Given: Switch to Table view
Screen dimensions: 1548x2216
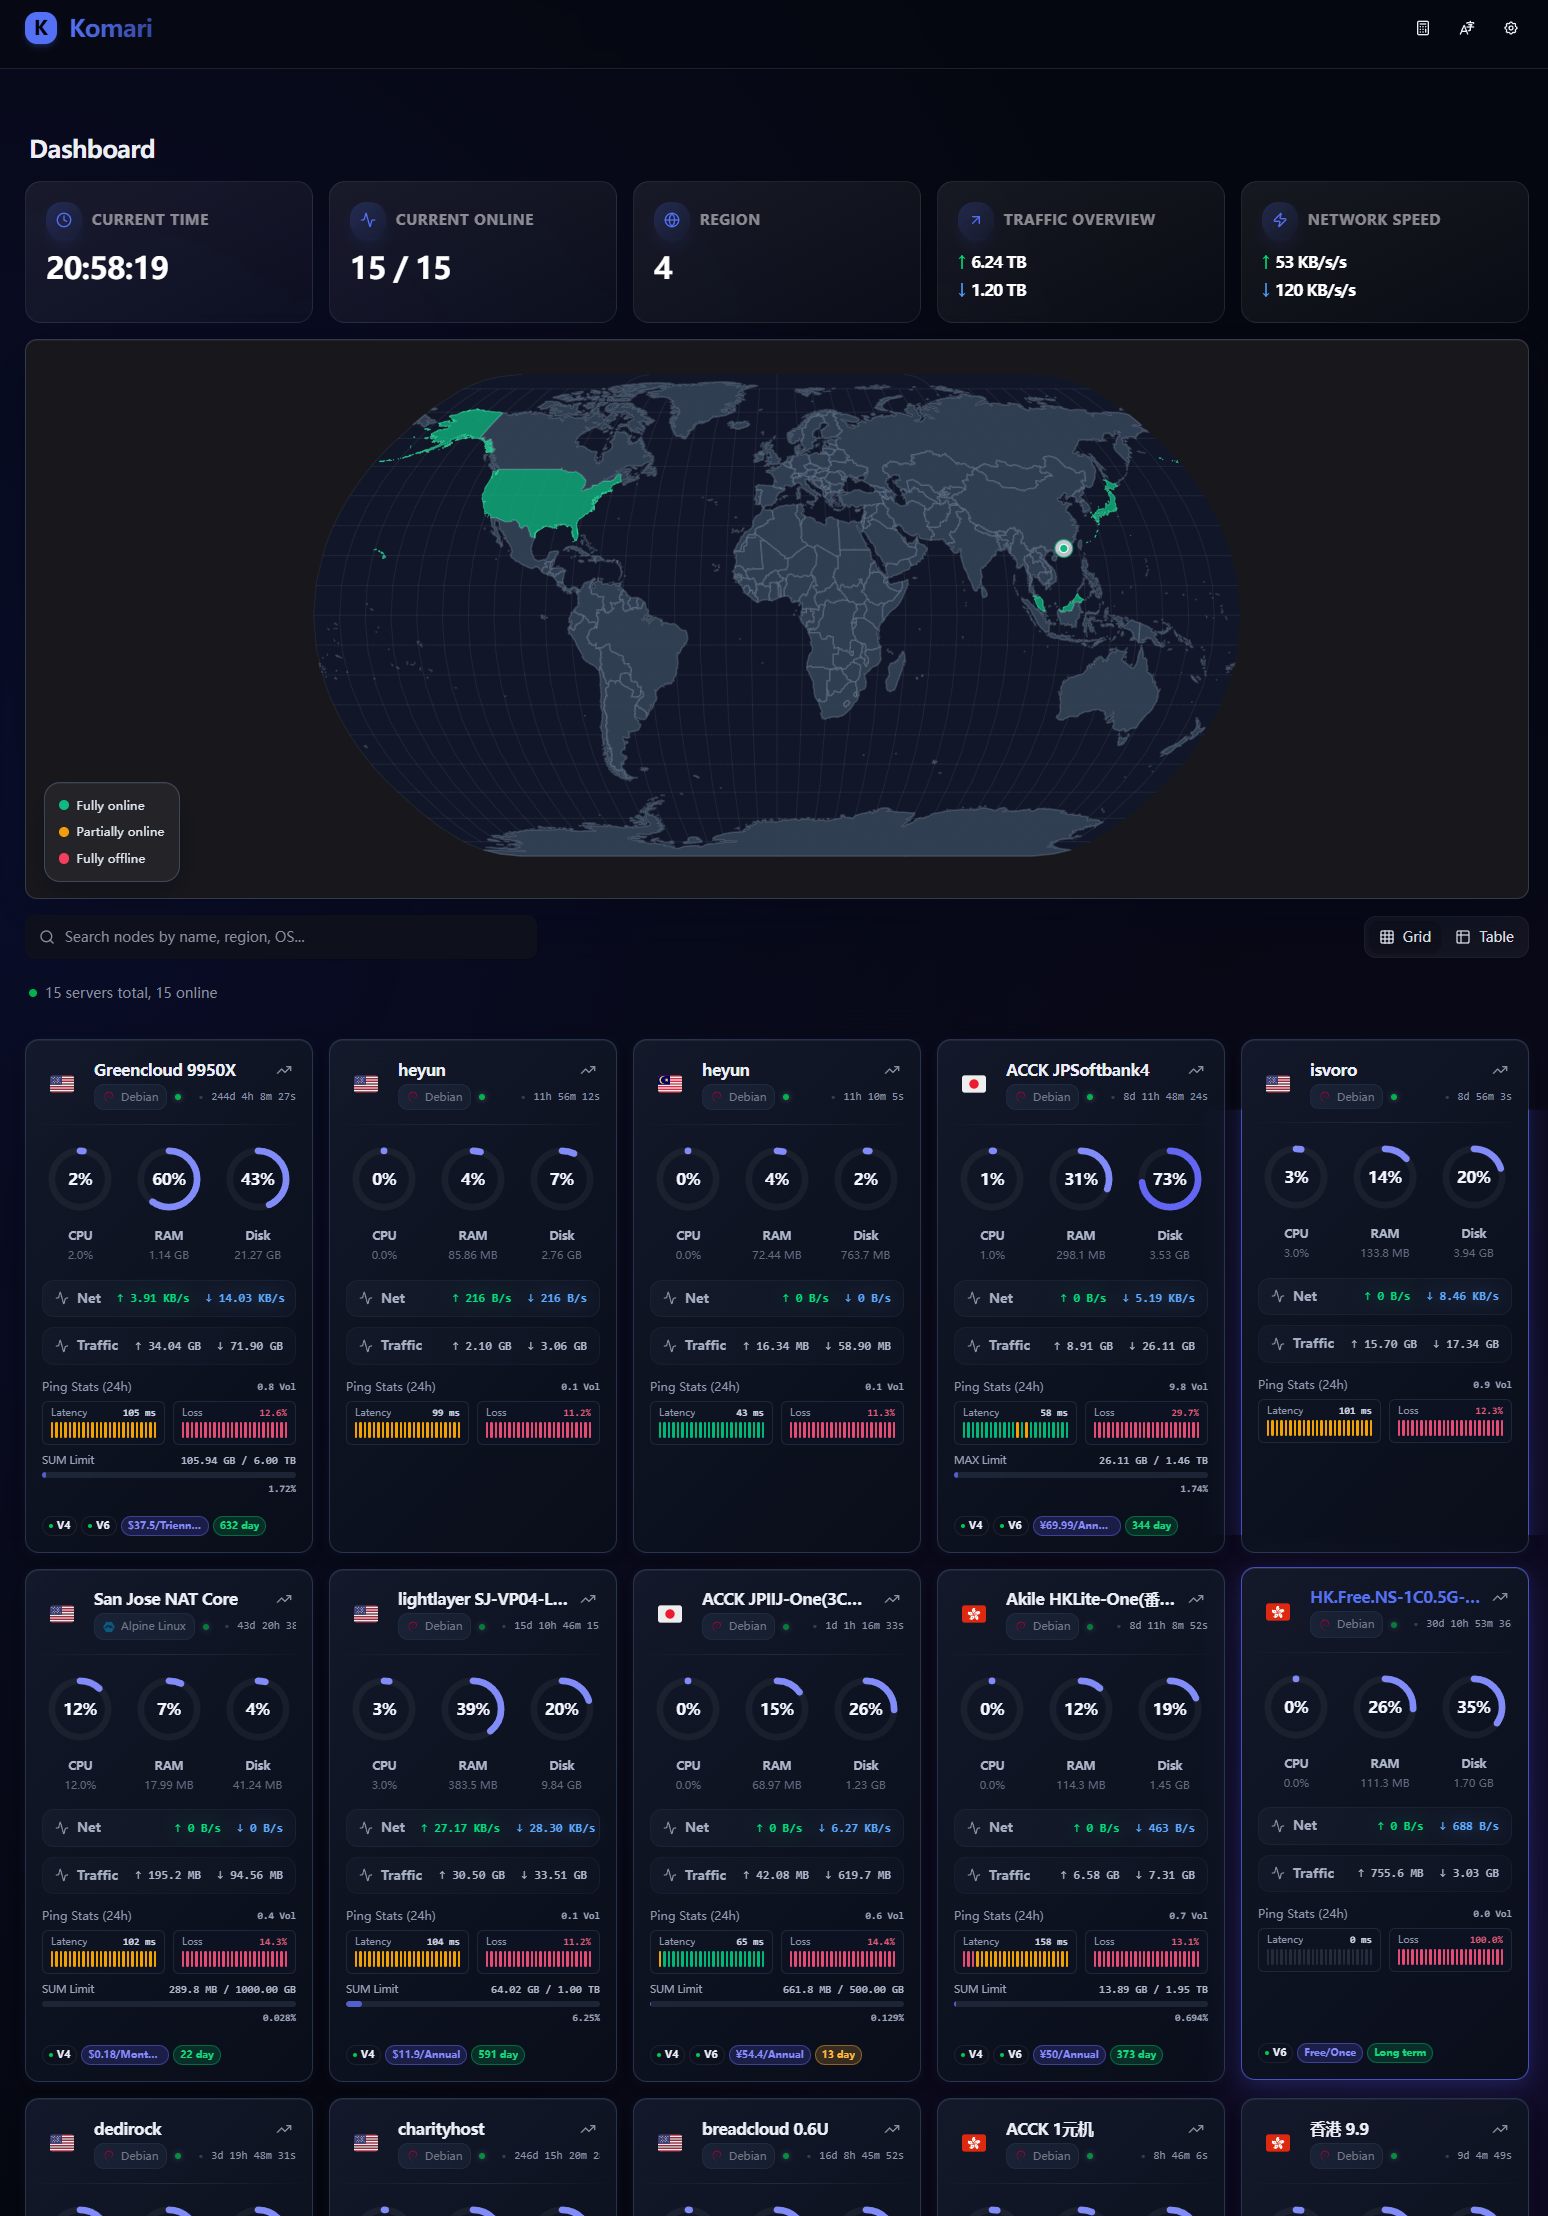Looking at the screenshot, I should (x=1485, y=937).
